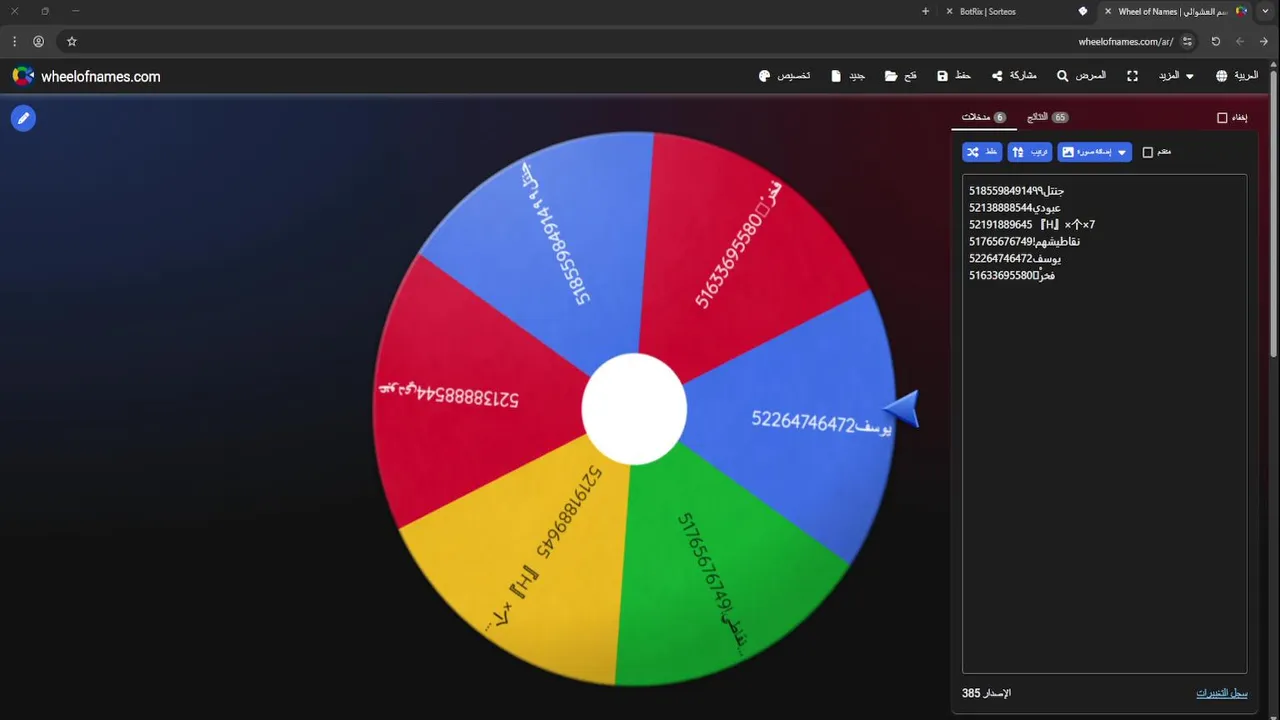Switch to the النتائج (results) tab
The height and width of the screenshot is (720, 1280).
pos(1047,117)
